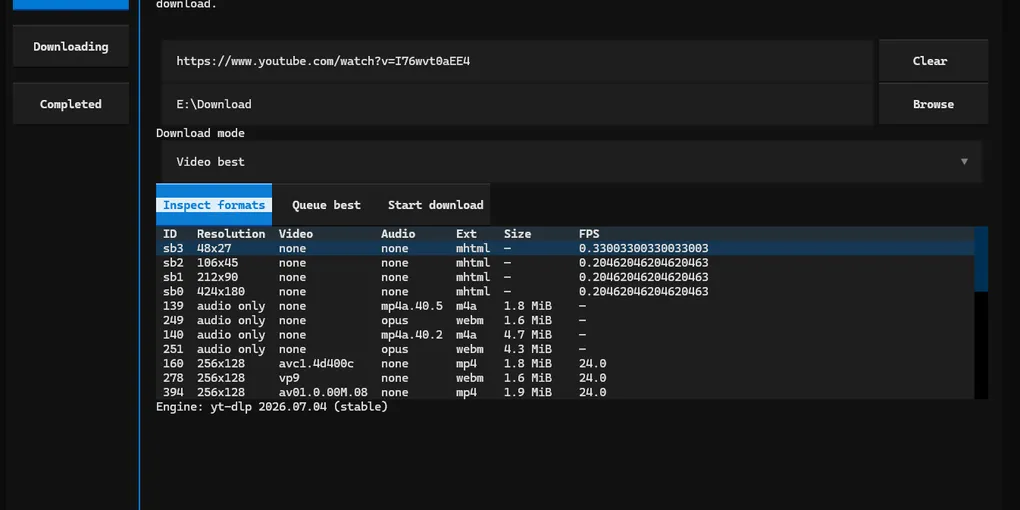Click the FPS column header

tap(589, 234)
